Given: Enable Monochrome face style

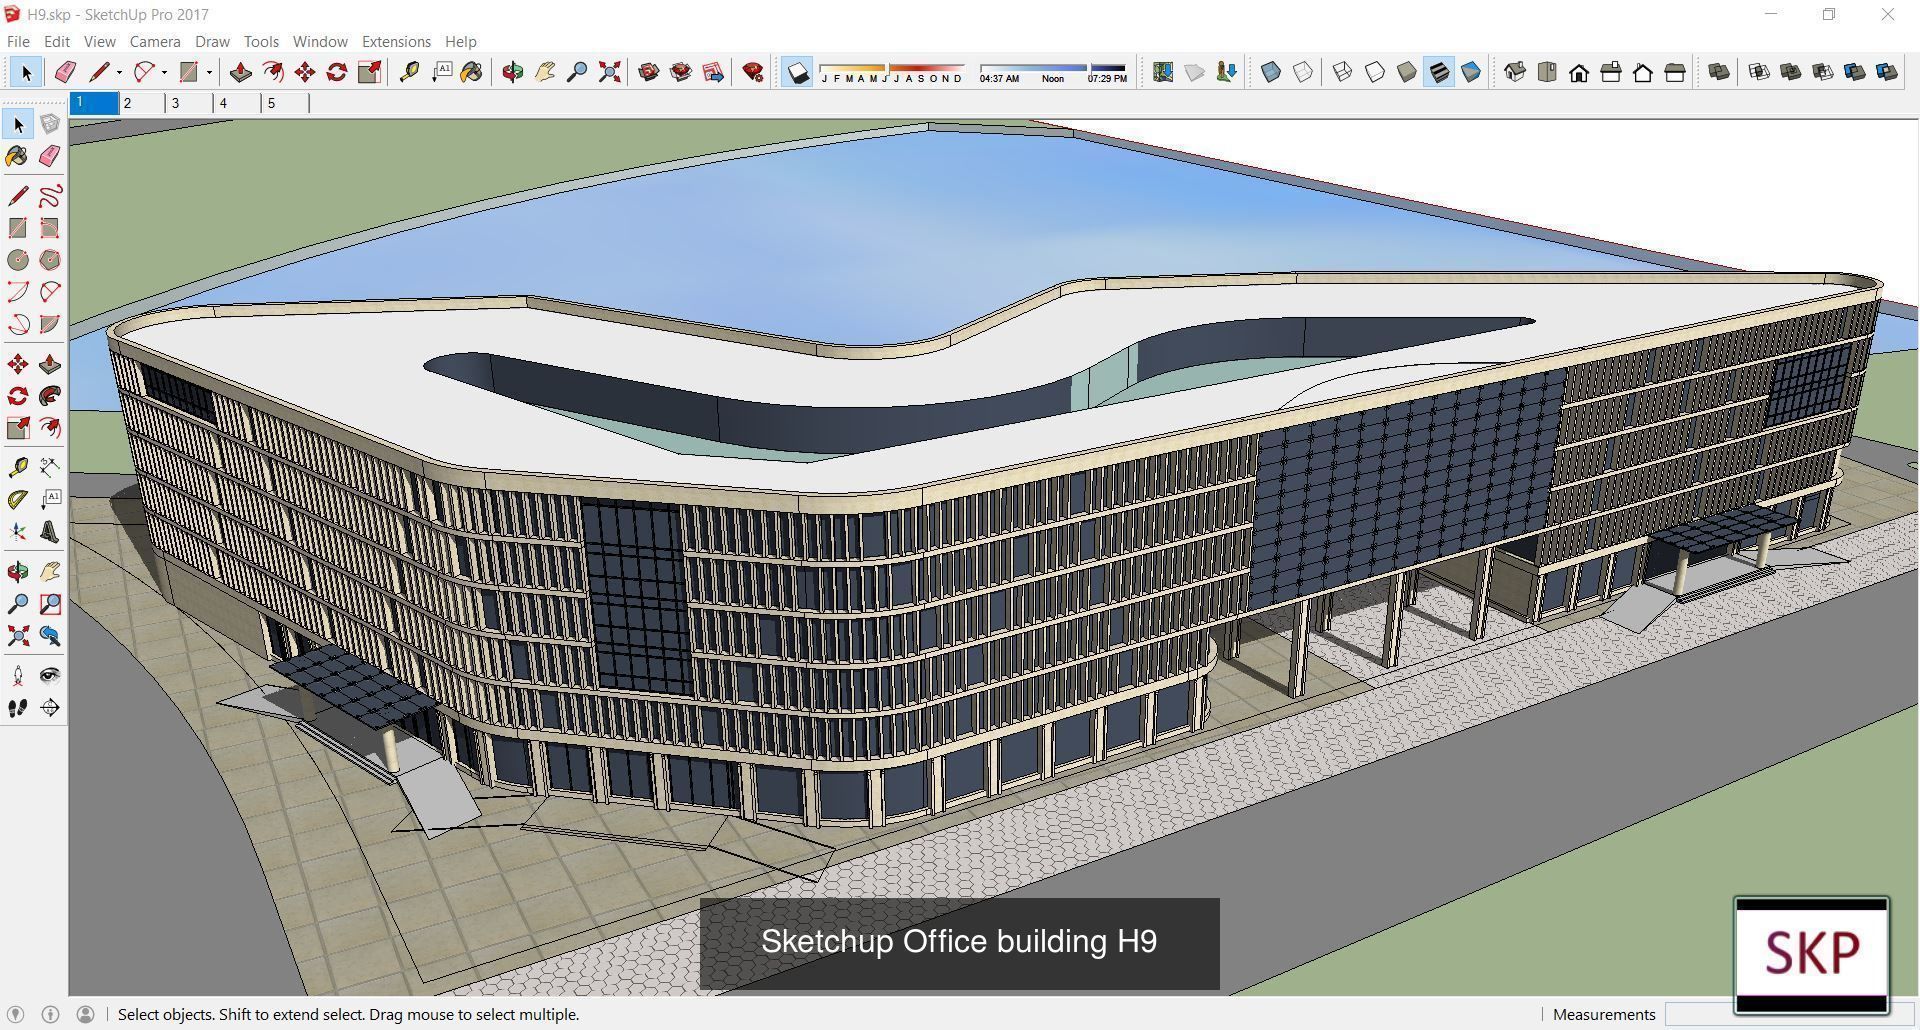Looking at the screenshot, I should click(x=1471, y=72).
